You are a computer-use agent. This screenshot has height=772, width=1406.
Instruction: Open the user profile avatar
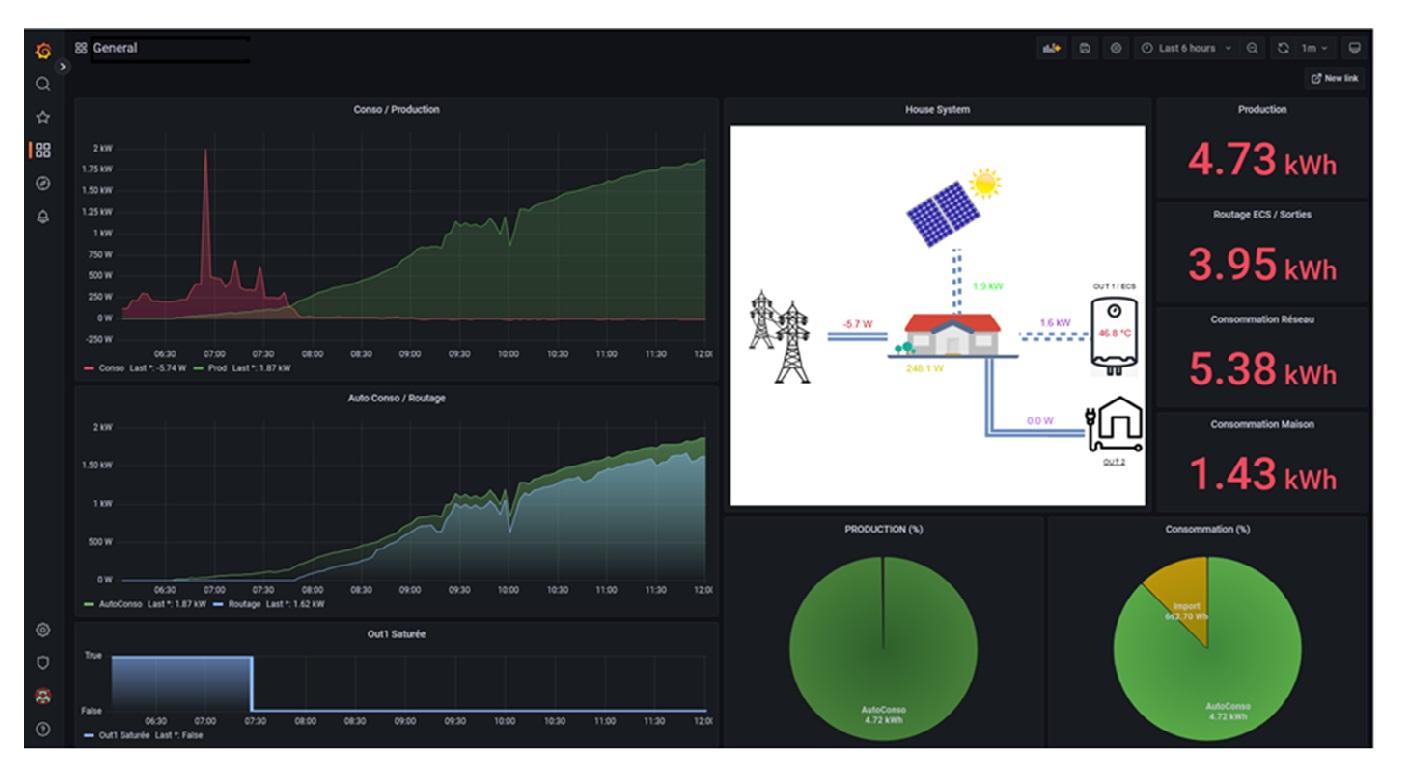click(x=43, y=695)
